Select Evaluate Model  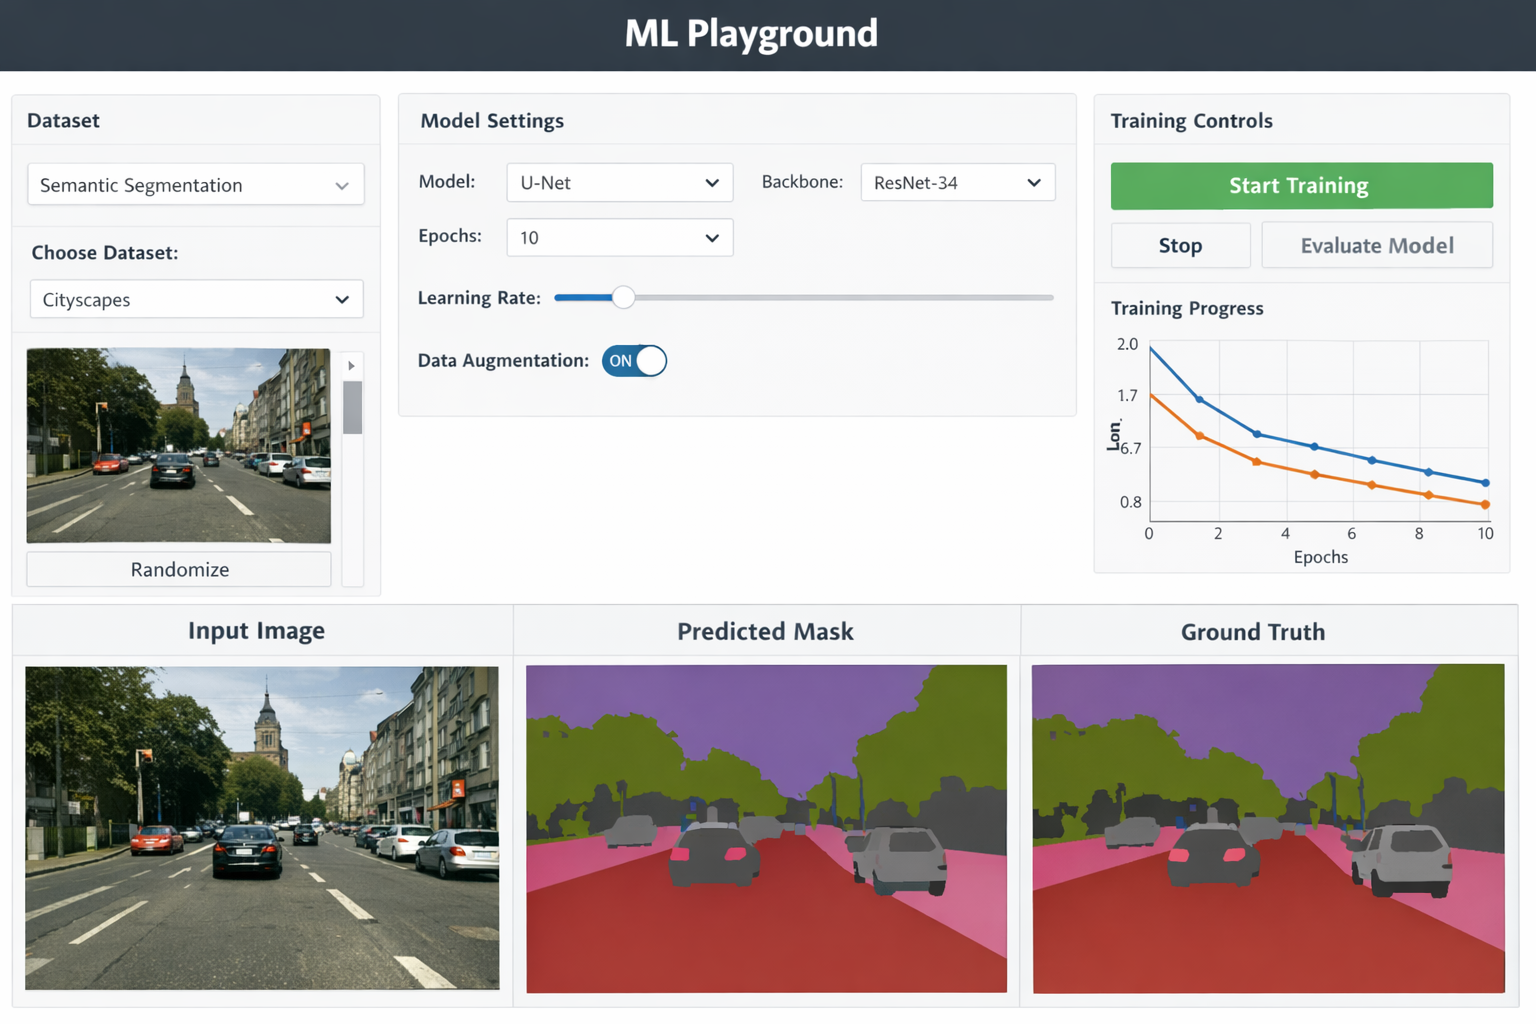click(1377, 245)
